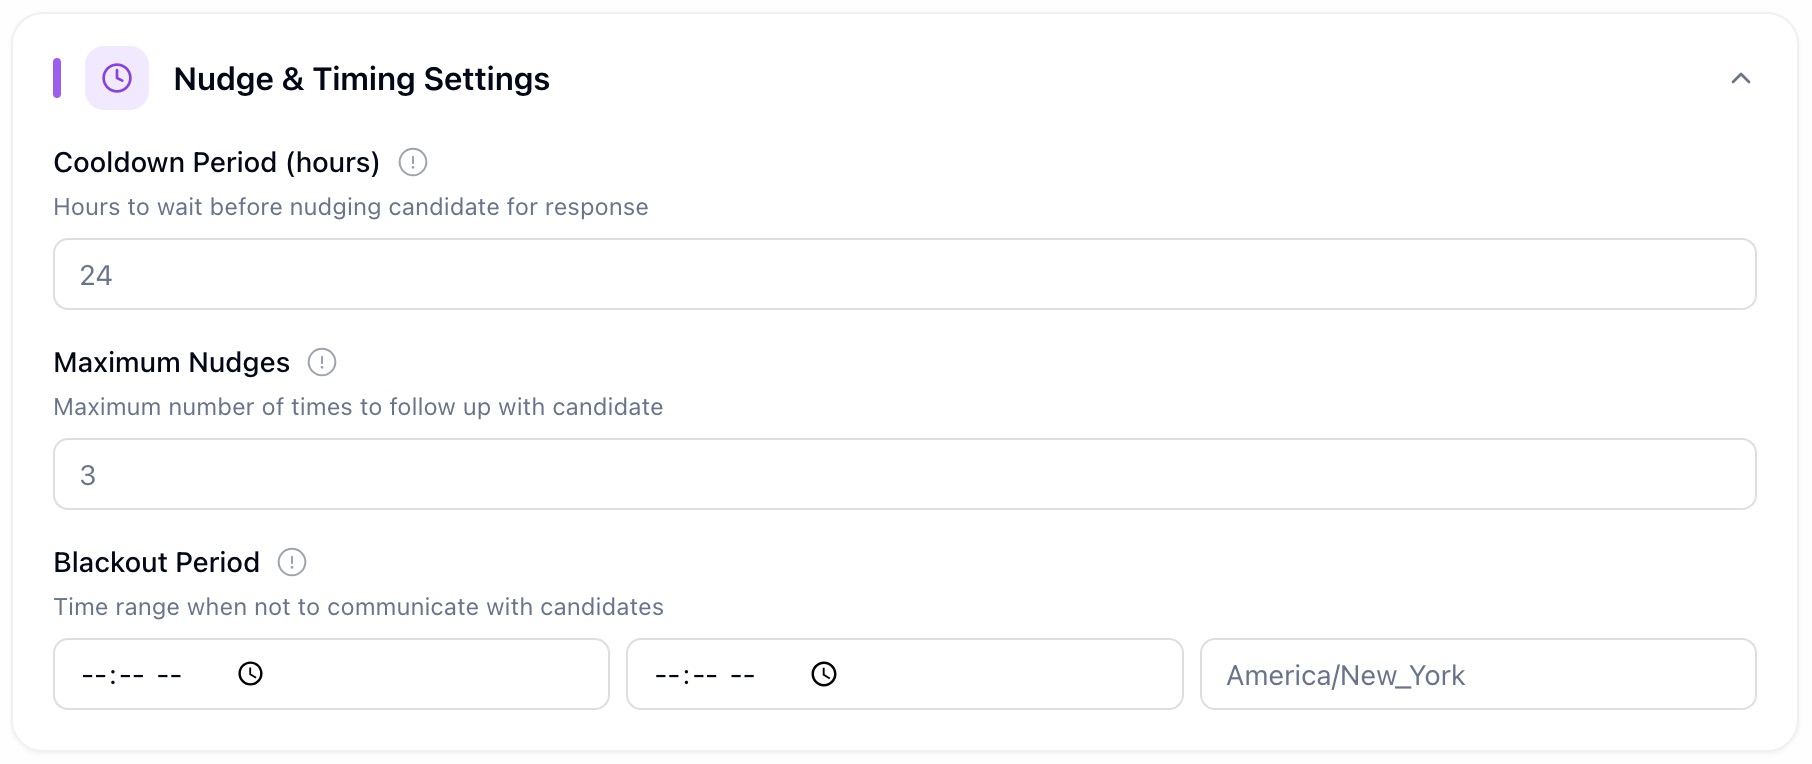Collapse the Nudge & Timing Settings section
Viewport: 1812px width, 764px height.
click(1740, 78)
